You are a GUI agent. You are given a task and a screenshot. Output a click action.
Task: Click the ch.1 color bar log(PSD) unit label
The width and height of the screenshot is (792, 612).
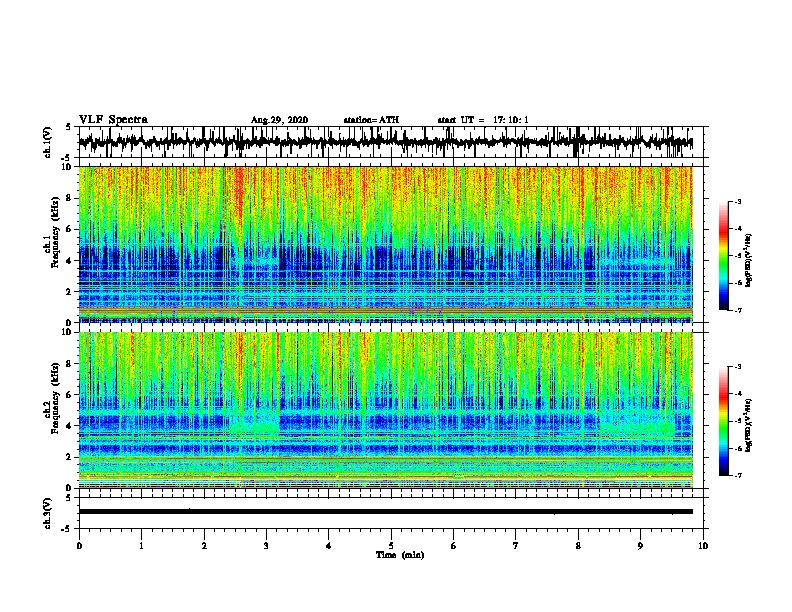(749, 260)
